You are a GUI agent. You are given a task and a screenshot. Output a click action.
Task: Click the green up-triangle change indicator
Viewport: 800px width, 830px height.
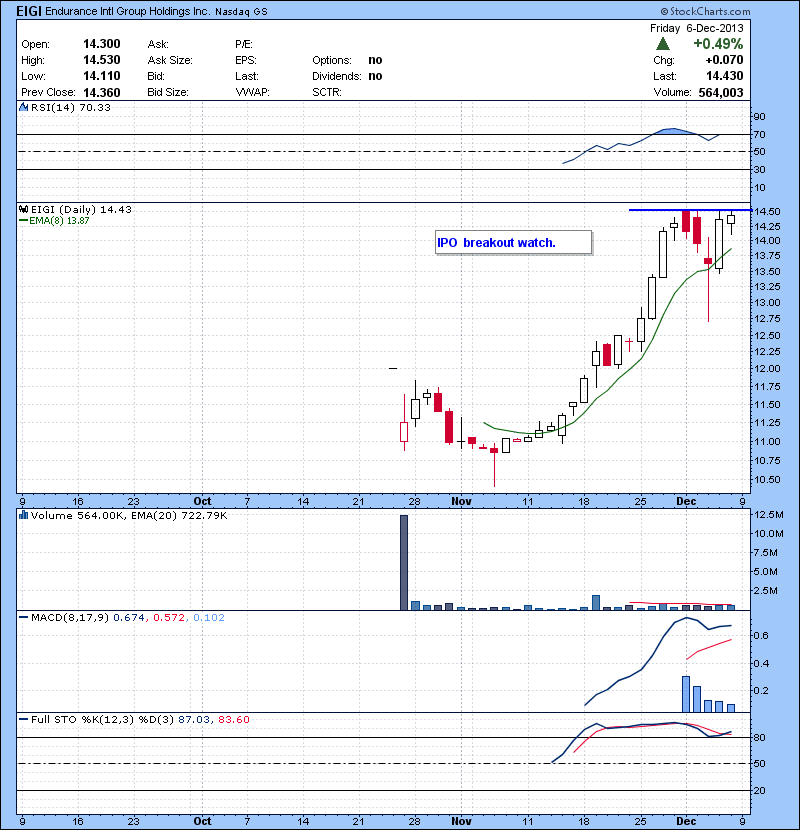(662, 43)
